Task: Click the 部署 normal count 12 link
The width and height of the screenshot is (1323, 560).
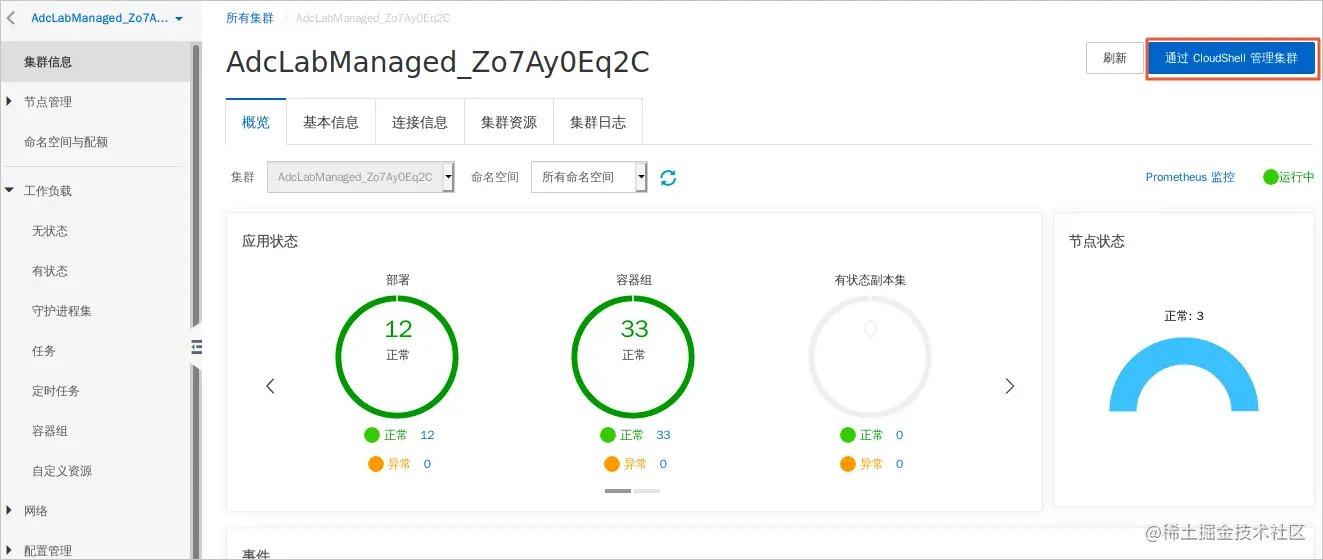Action: (427, 435)
